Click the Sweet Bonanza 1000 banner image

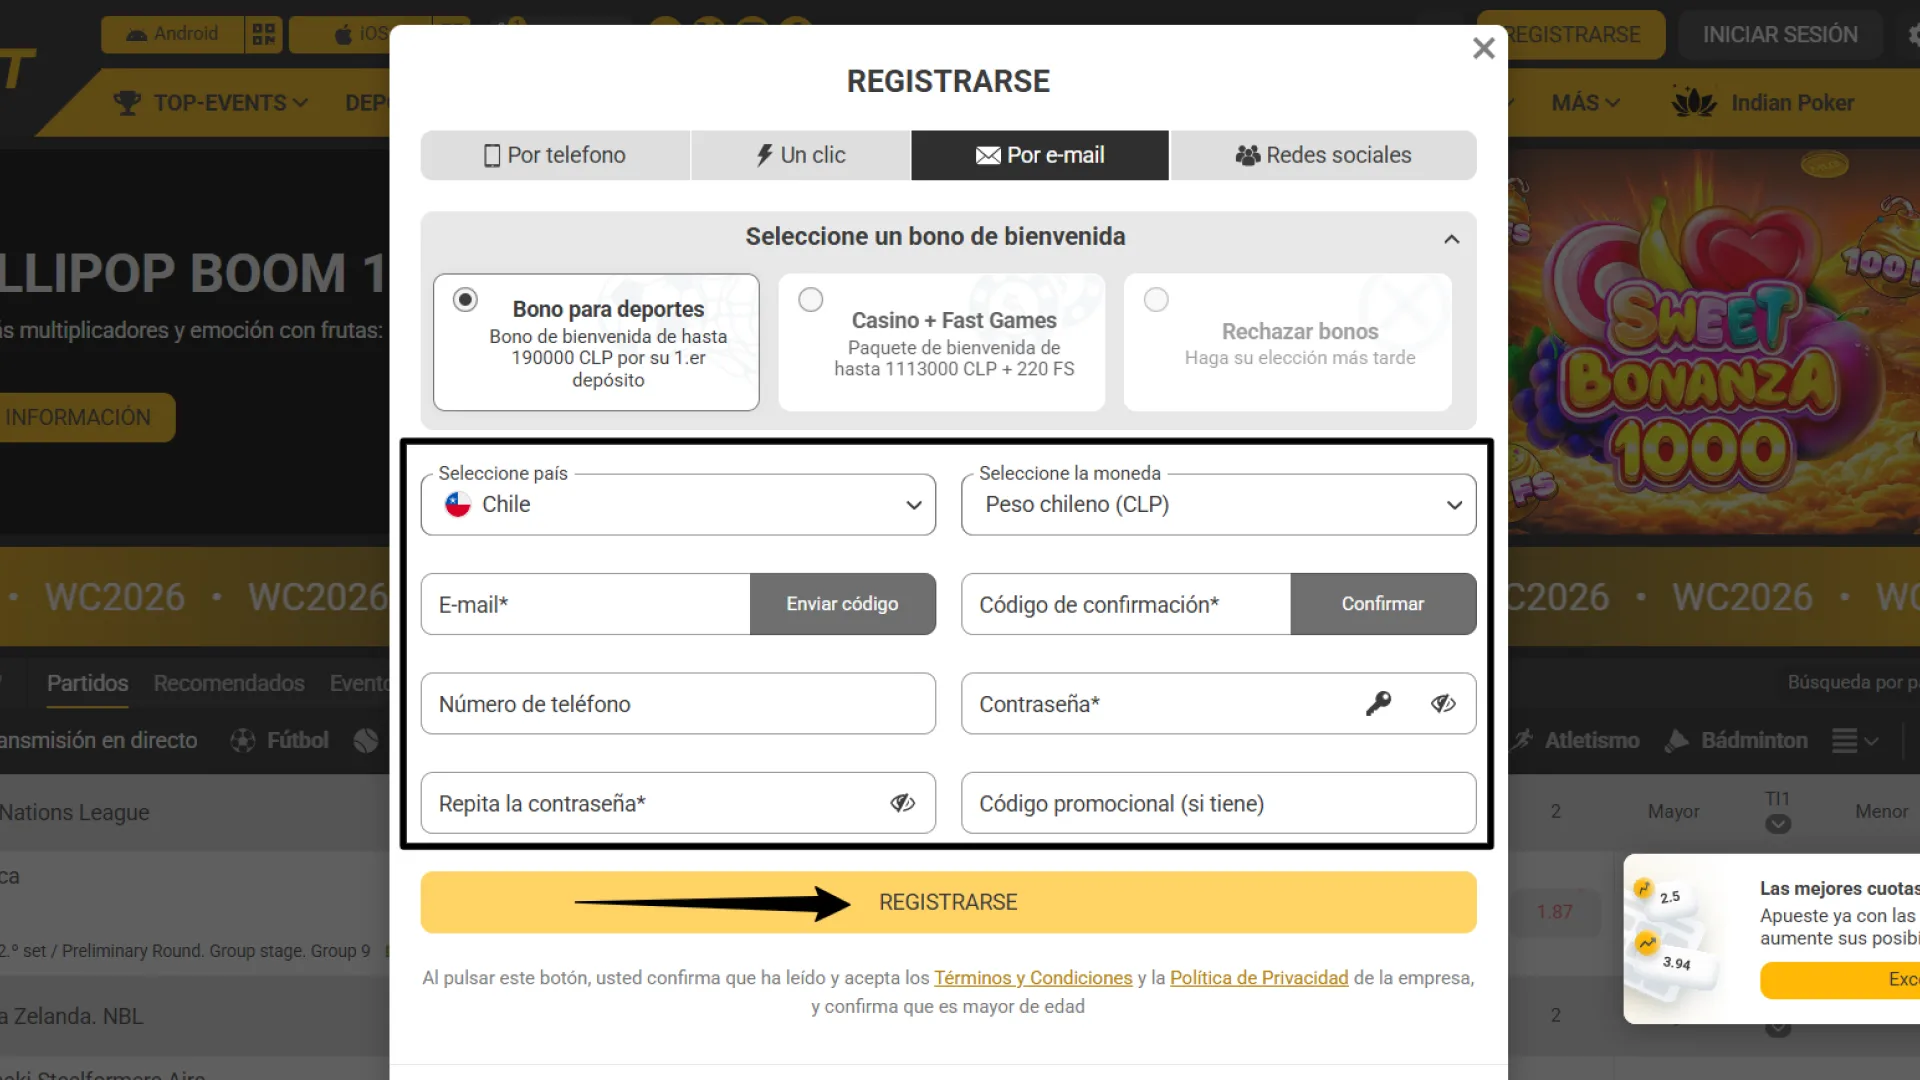point(1714,340)
